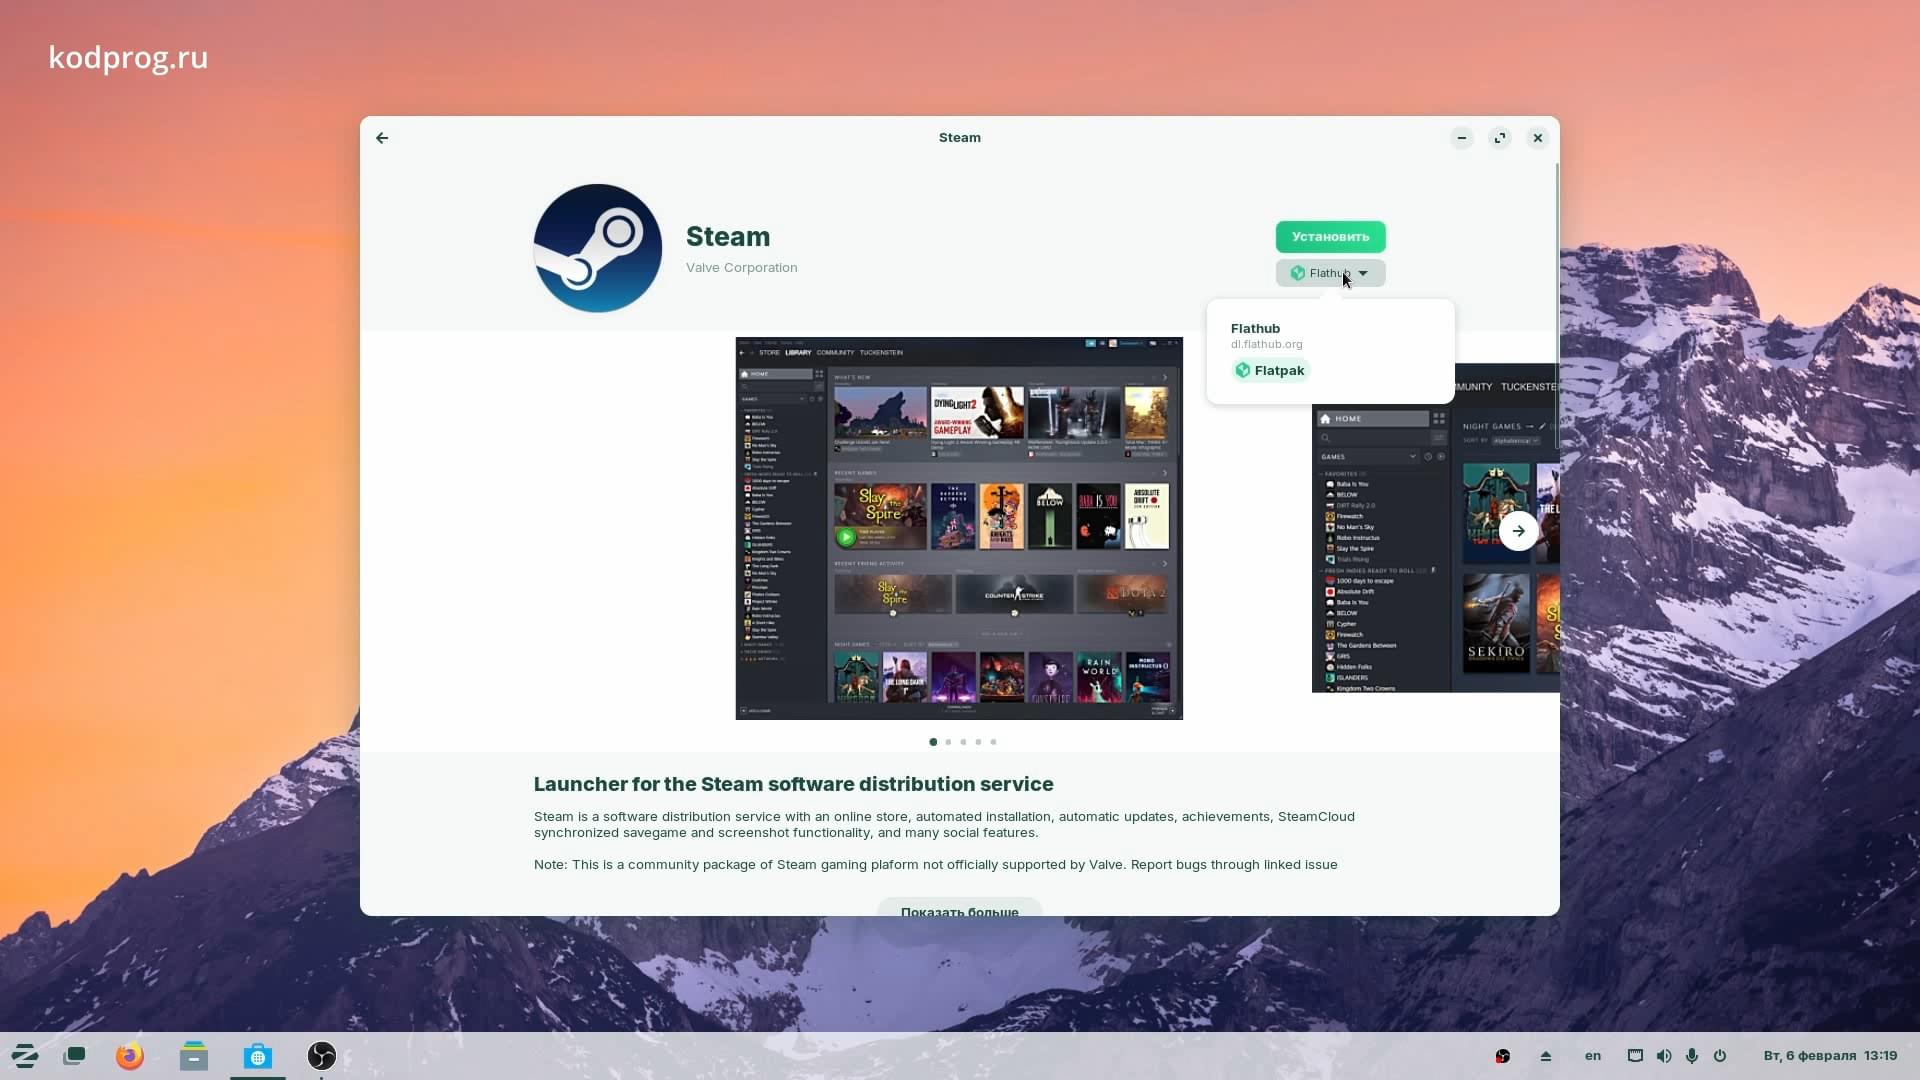Minimize the Steam software window
Image resolution: width=1920 pixels, height=1080 pixels.
pos(1462,138)
